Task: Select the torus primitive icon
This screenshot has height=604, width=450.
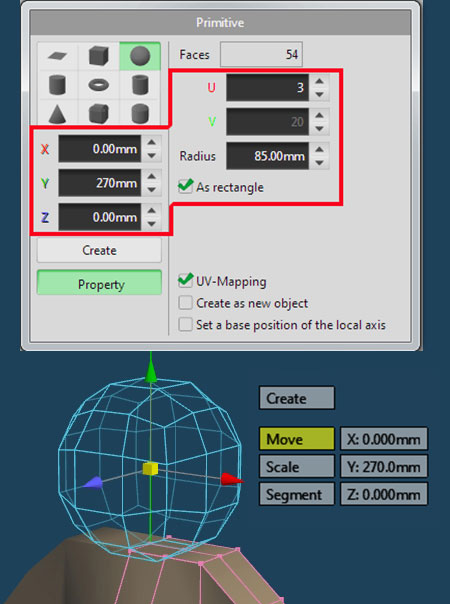Action: [x=99, y=85]
